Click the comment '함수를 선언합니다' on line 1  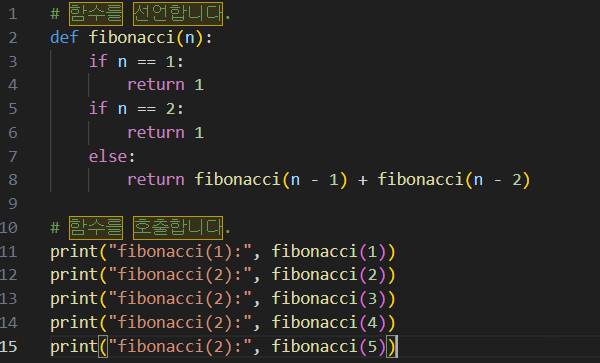146,14
